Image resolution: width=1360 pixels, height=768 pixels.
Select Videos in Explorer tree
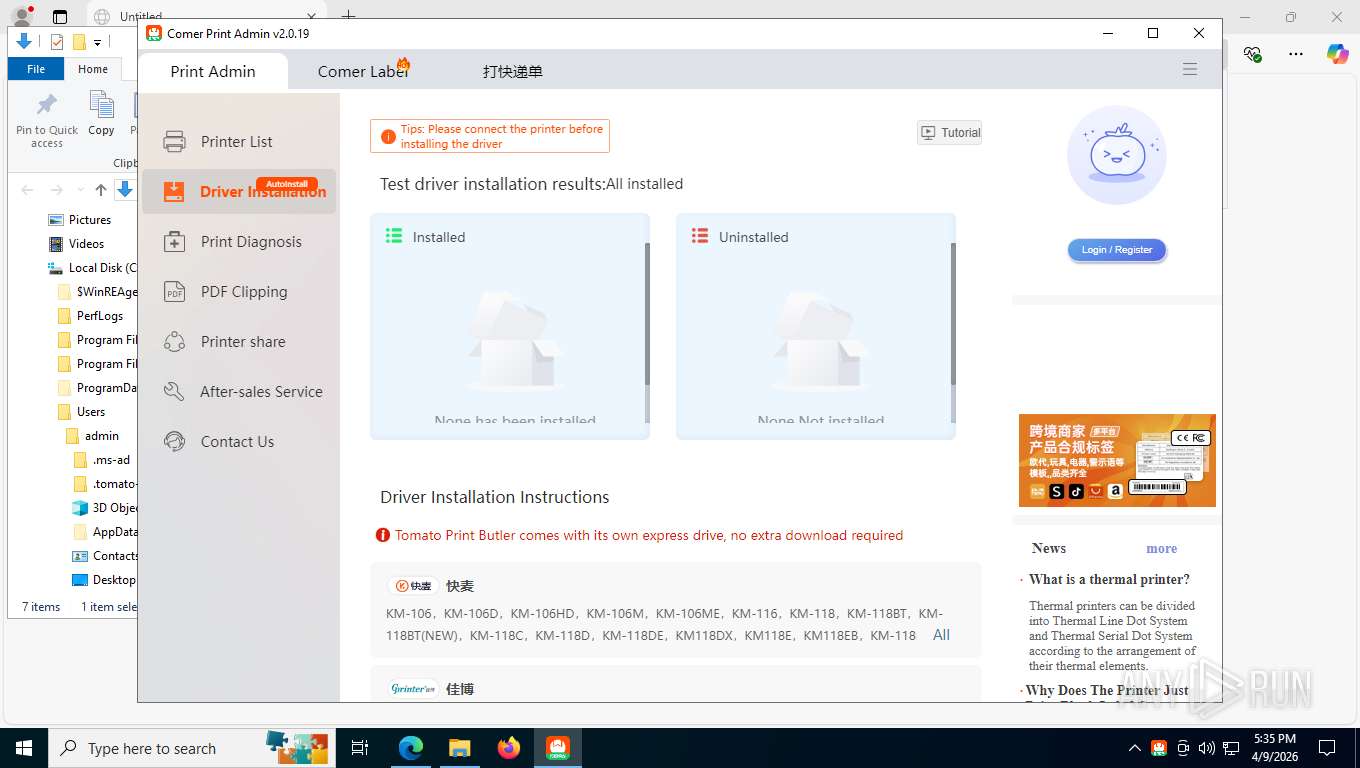86,244
